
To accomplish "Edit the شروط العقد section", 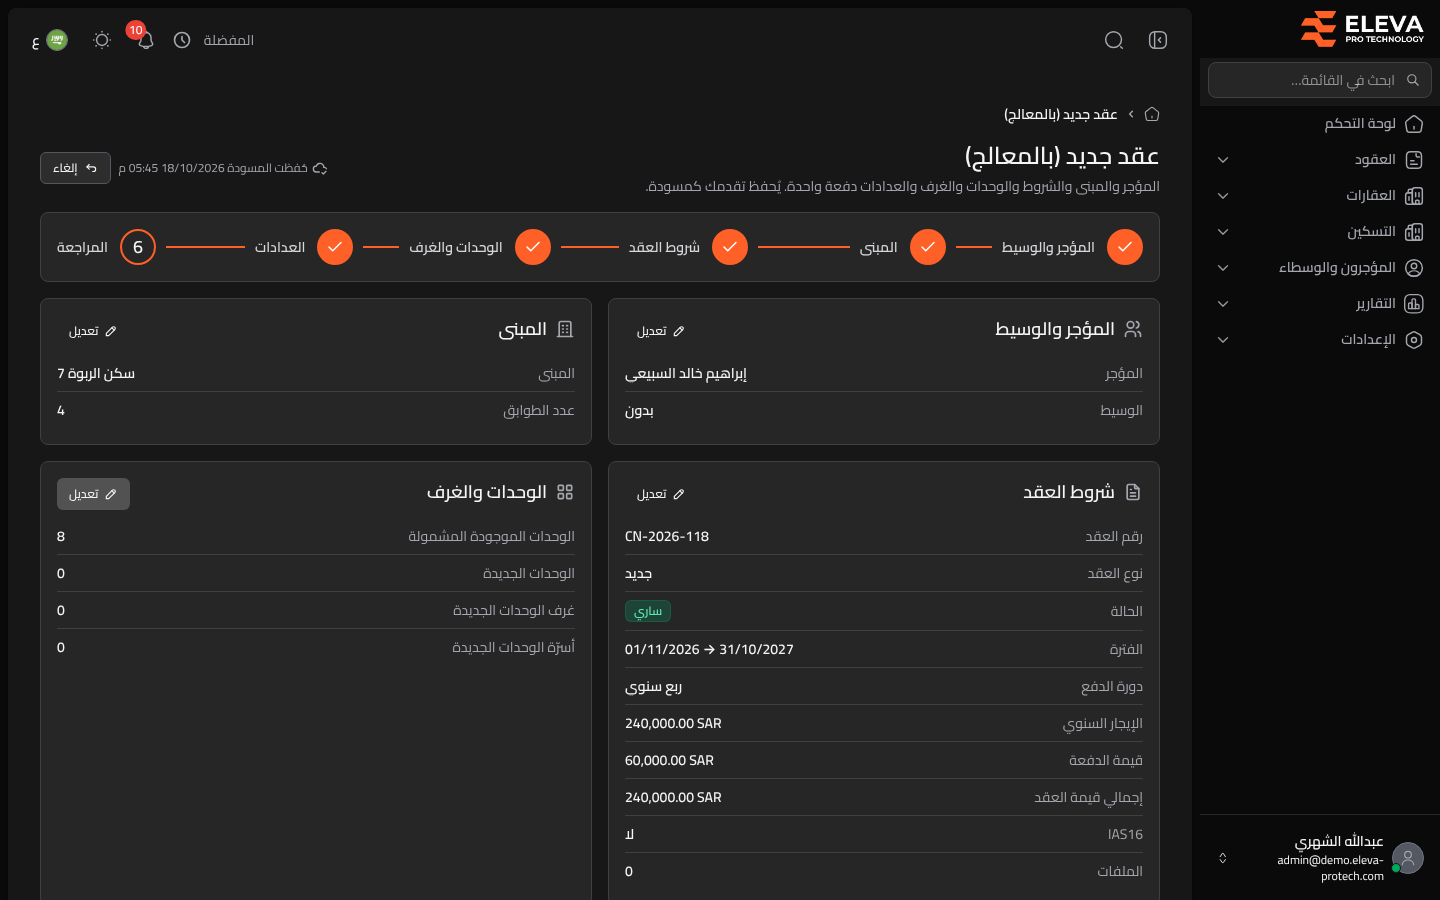I will pos(661,494).
